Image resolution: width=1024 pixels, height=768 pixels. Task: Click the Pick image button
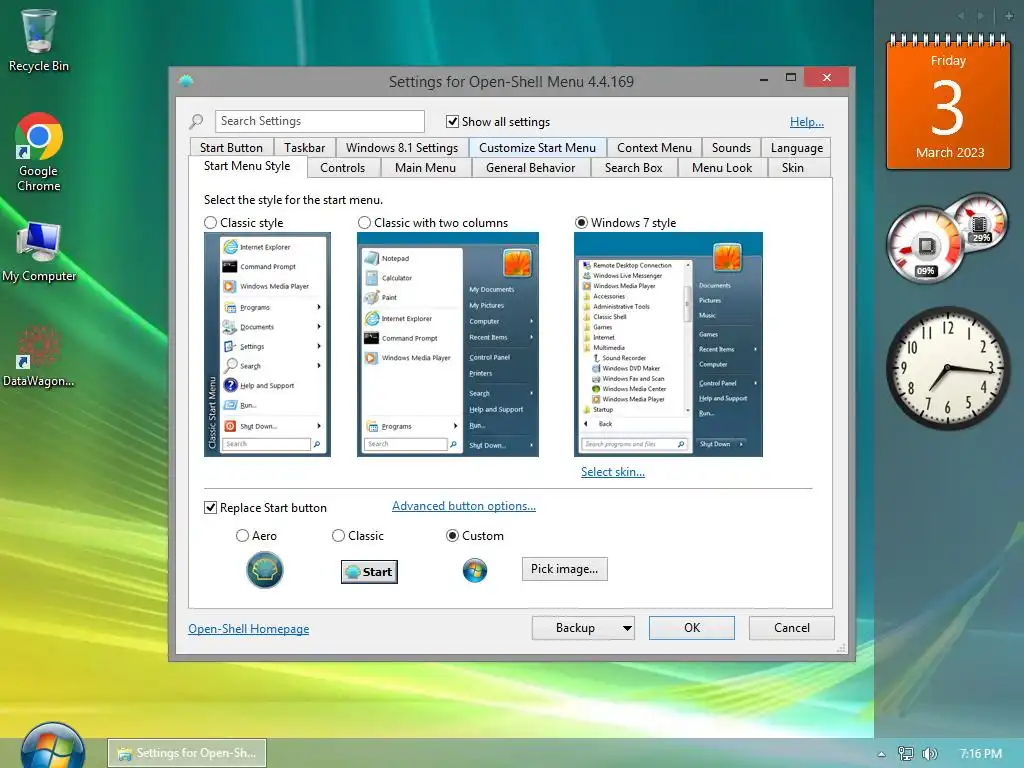[564, 569]
